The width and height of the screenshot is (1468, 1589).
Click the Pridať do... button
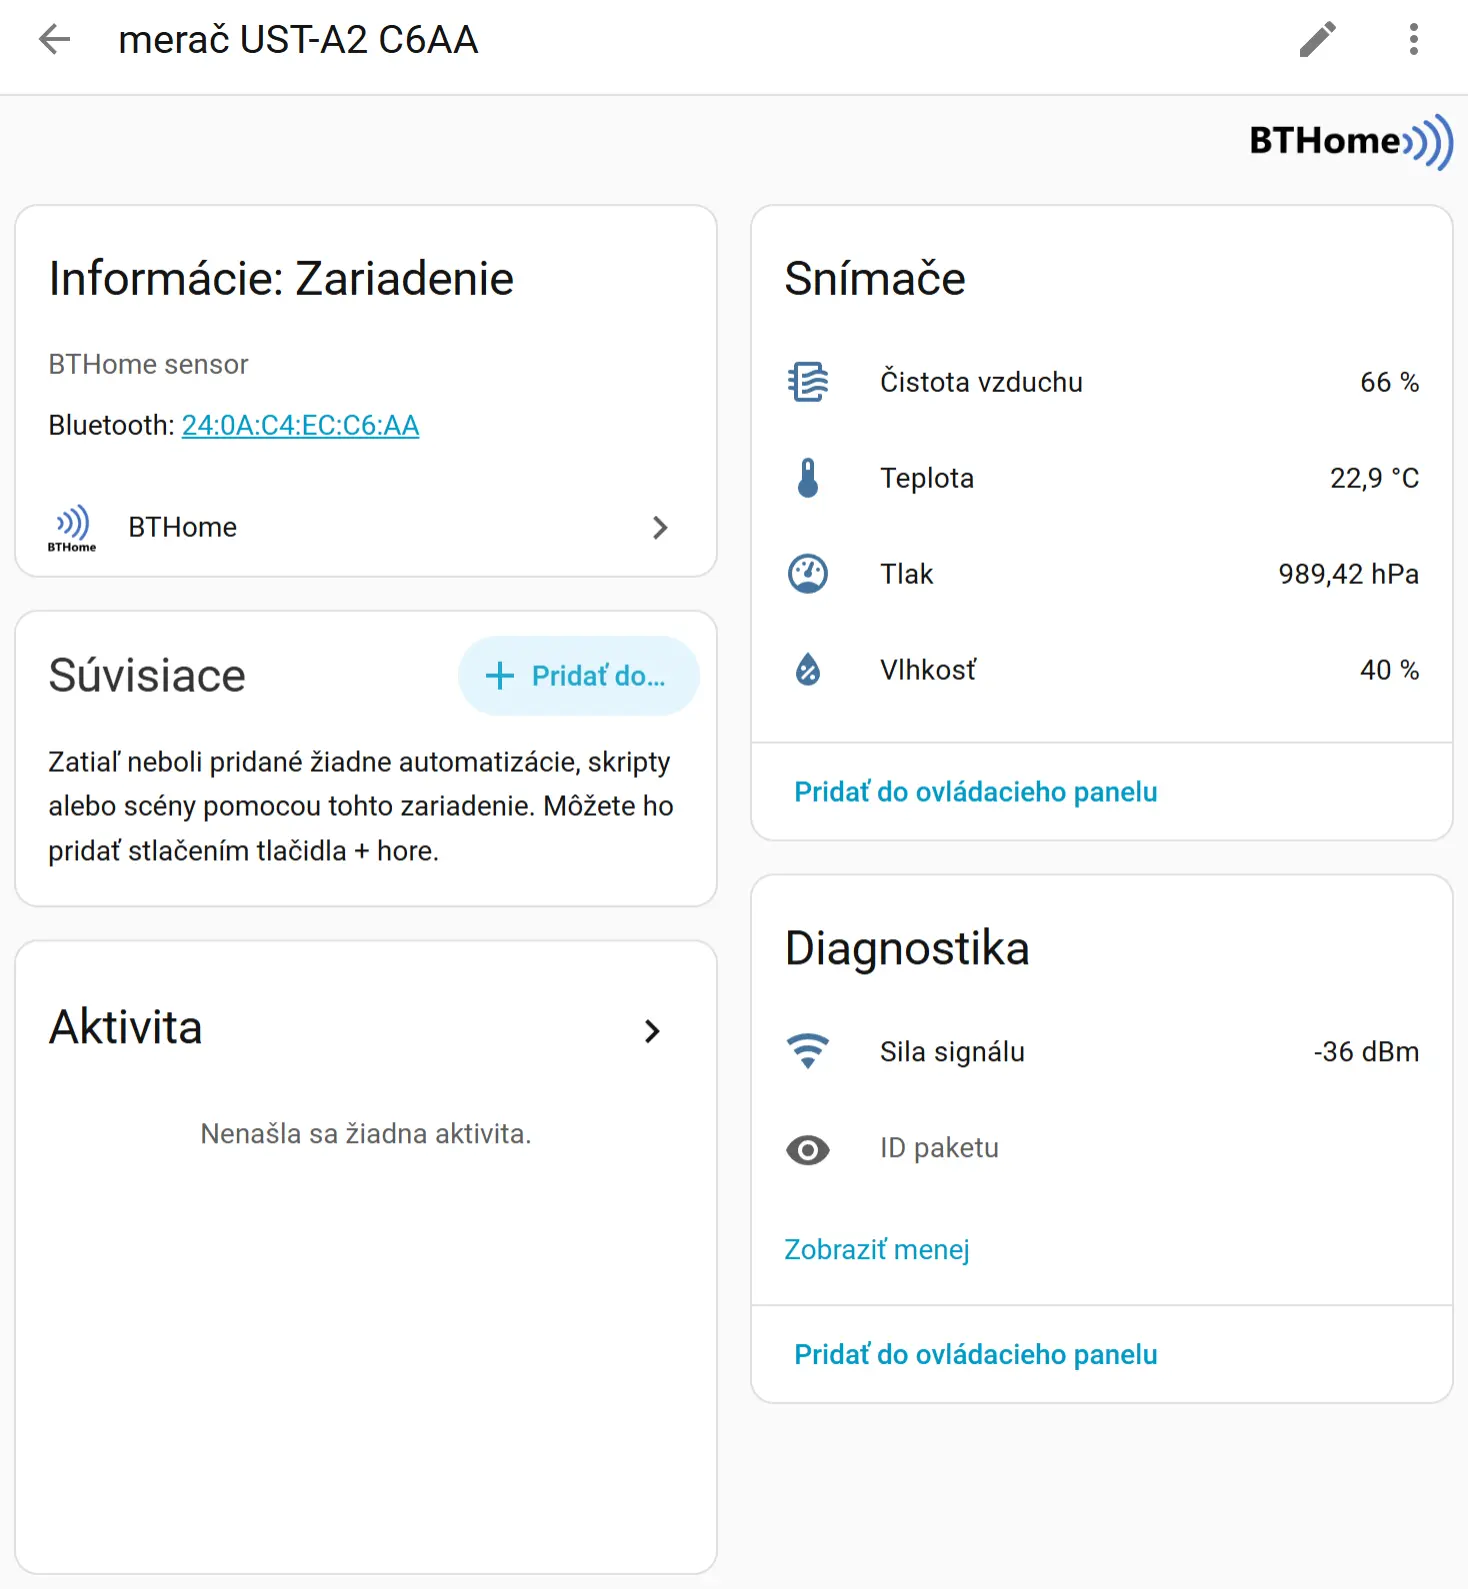point(579,676)
